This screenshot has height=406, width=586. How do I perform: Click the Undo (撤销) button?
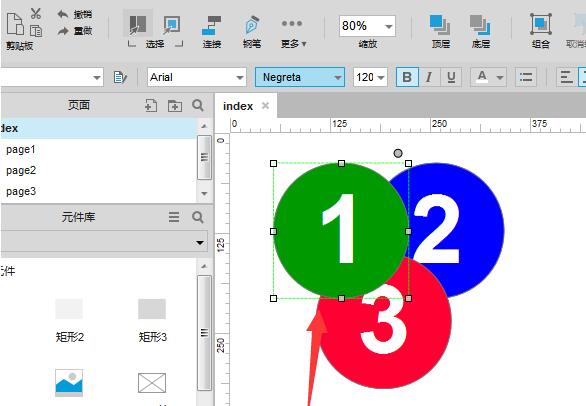pyautogui.click(x=75, y=14)
